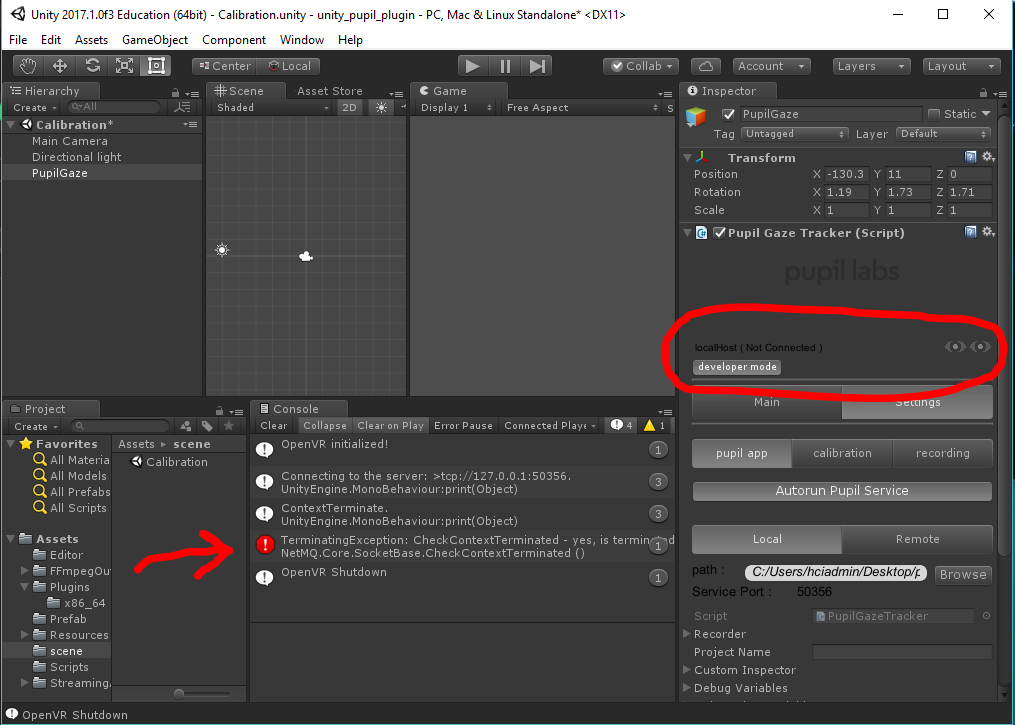
Task: Open the File menu
Action: coord(18,39)
